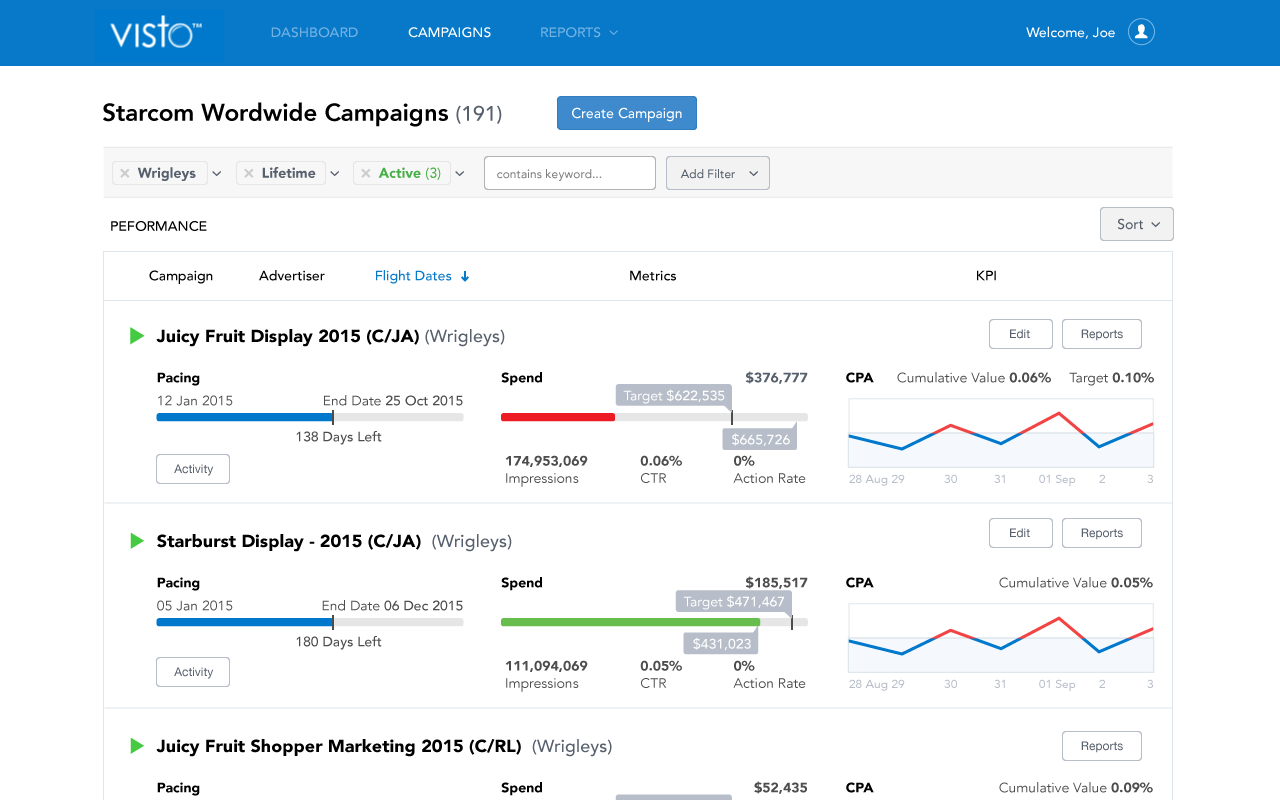Remove the Active (3) filter tag

[366, 173]
